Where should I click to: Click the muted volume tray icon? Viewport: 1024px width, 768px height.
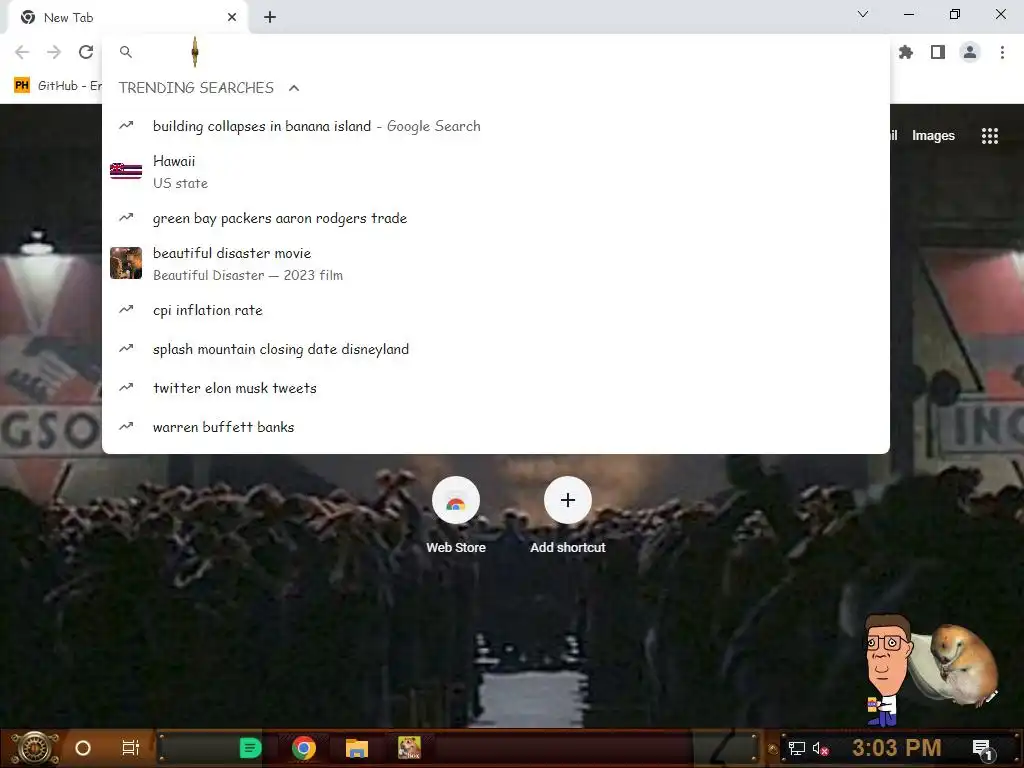[820, 749]
